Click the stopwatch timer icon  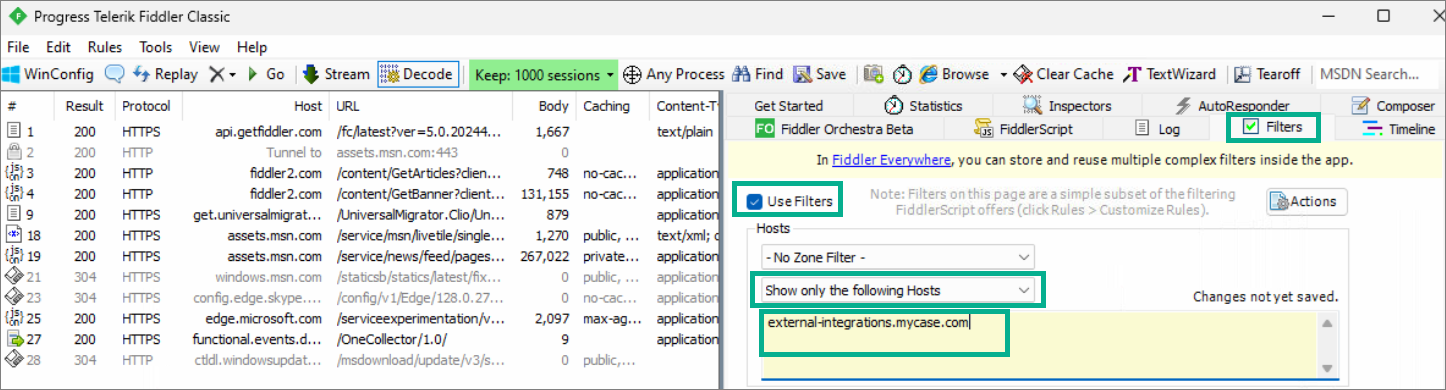point(902,74)
